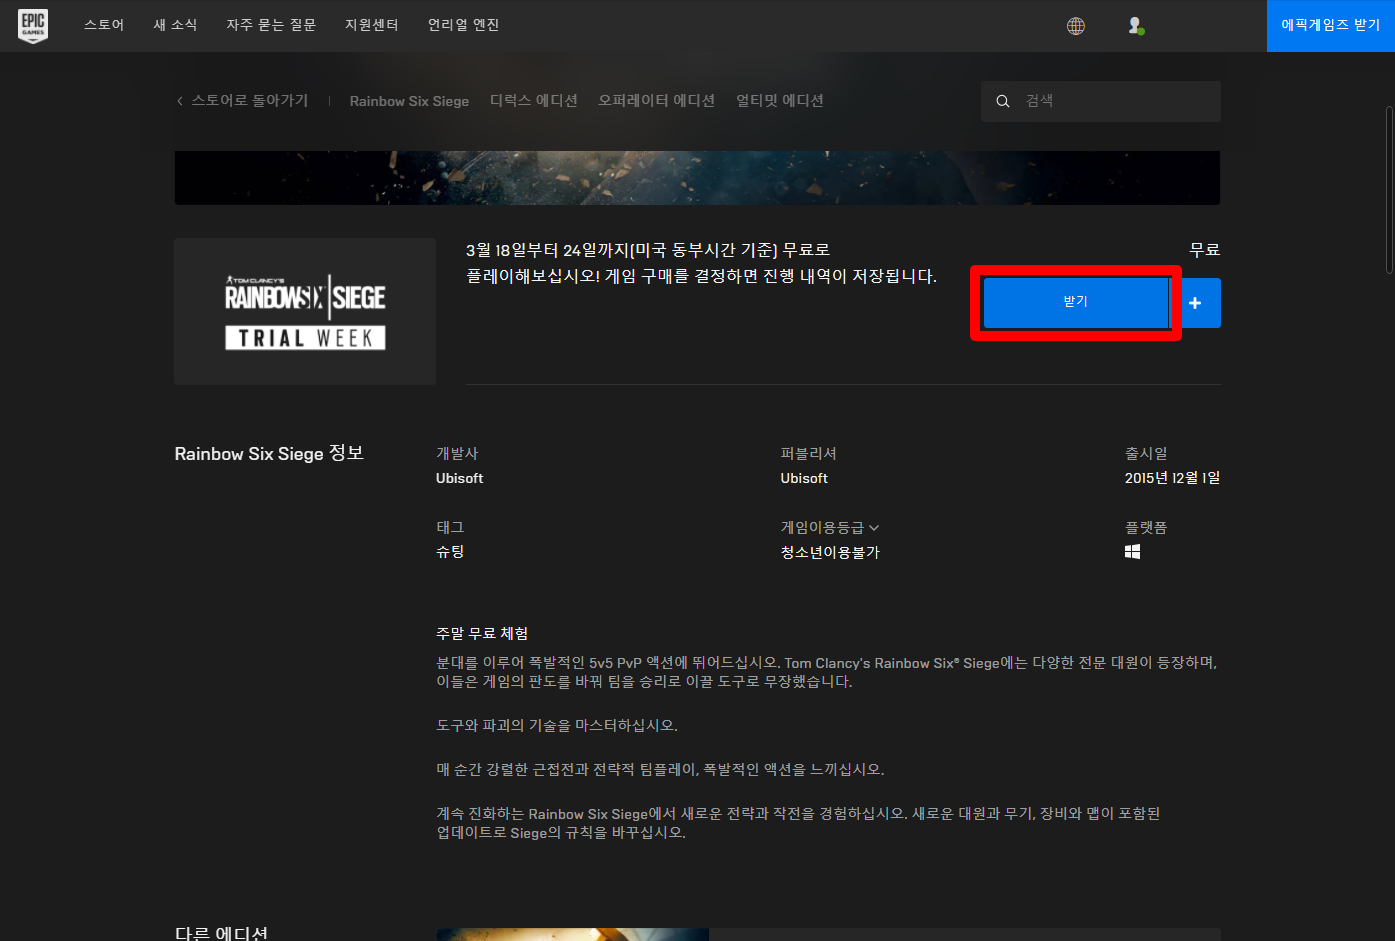Click the 출시일 label
This screenshot has height=941, width=1395.
(x=1146, y=453)
